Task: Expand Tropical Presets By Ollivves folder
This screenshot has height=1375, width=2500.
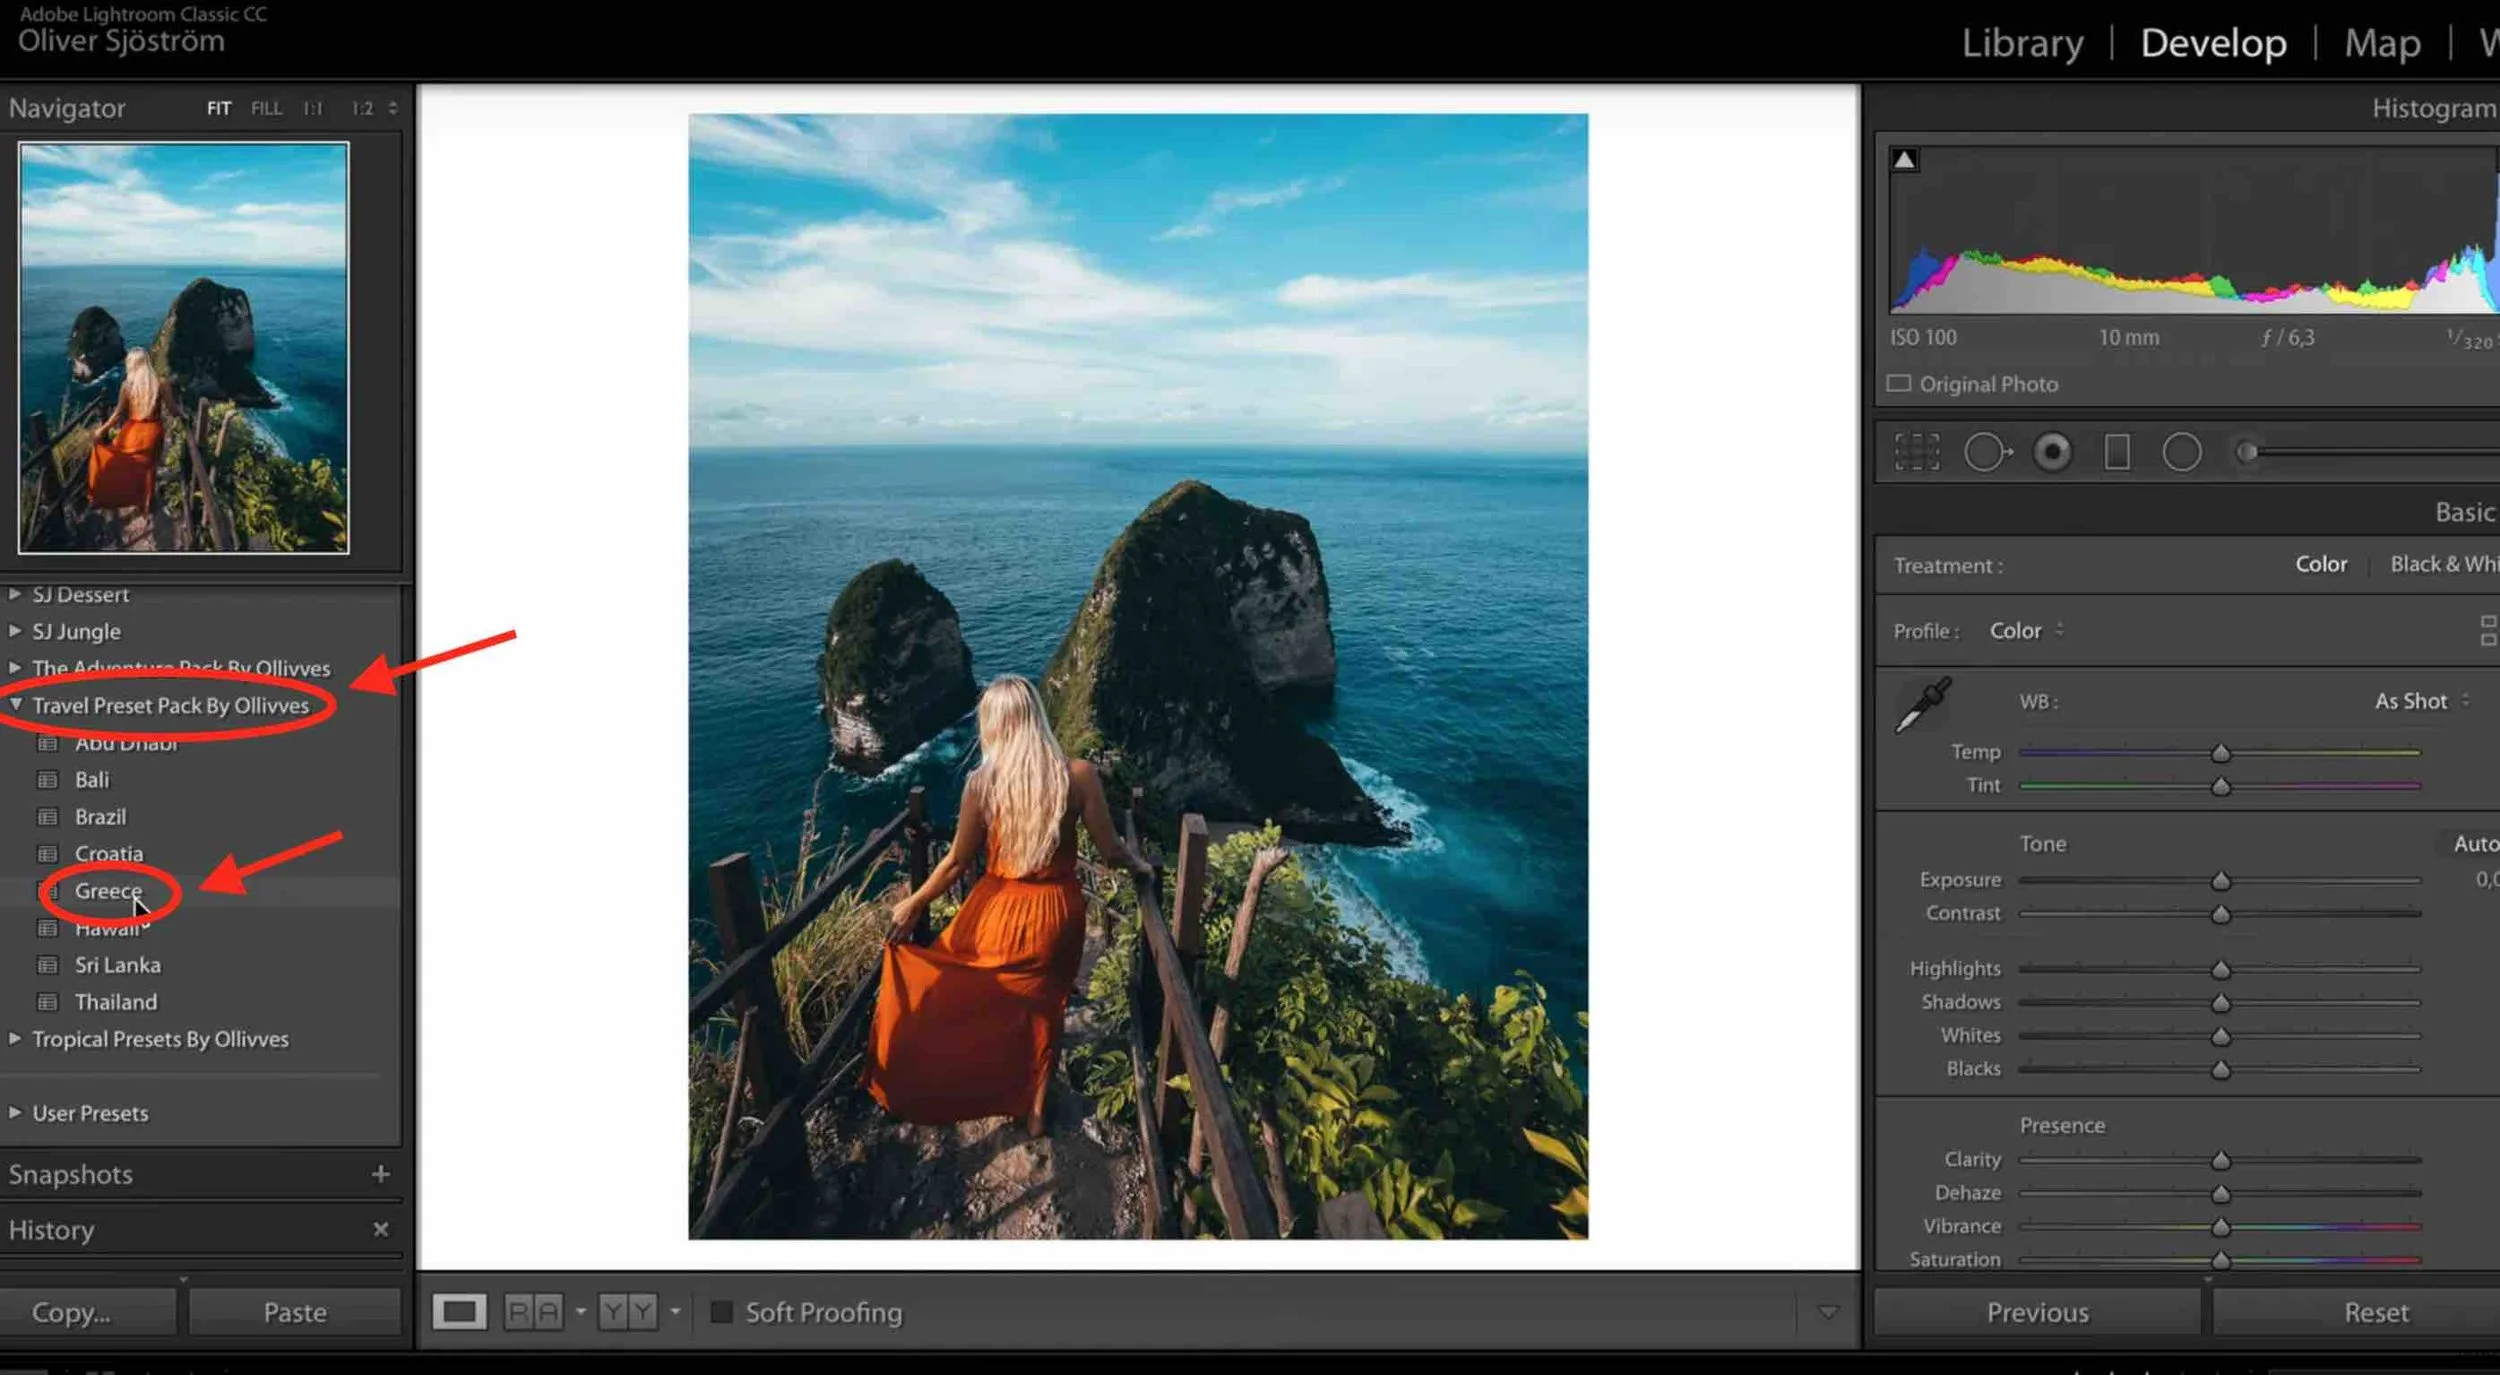Action: [x=15, y=1039]
